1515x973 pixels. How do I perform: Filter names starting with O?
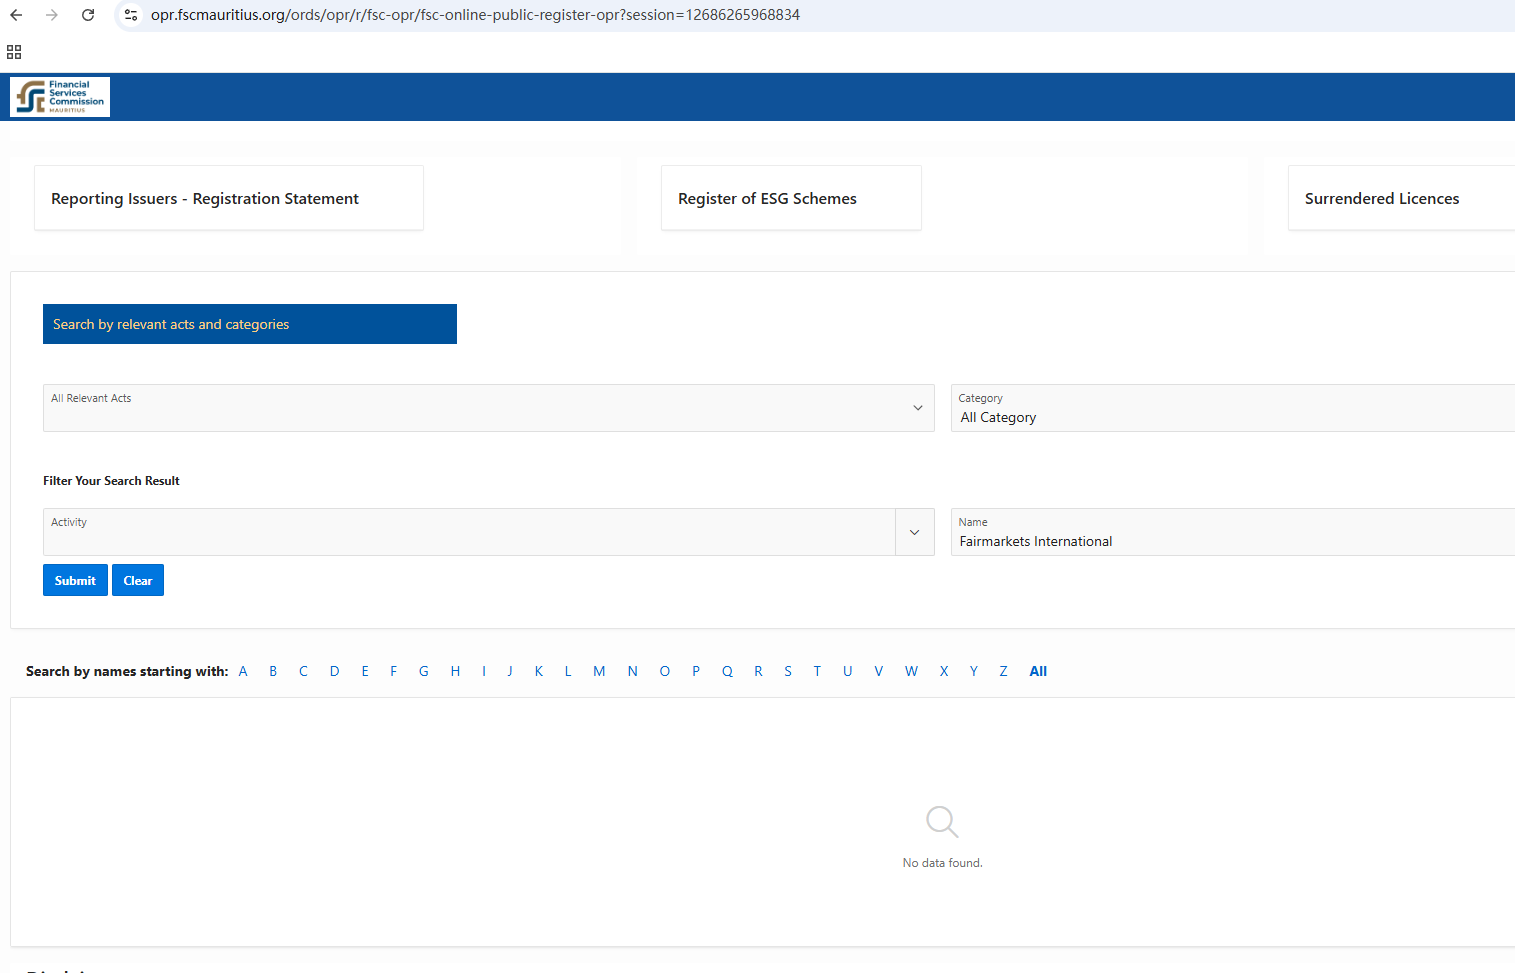tap(665, 671)
